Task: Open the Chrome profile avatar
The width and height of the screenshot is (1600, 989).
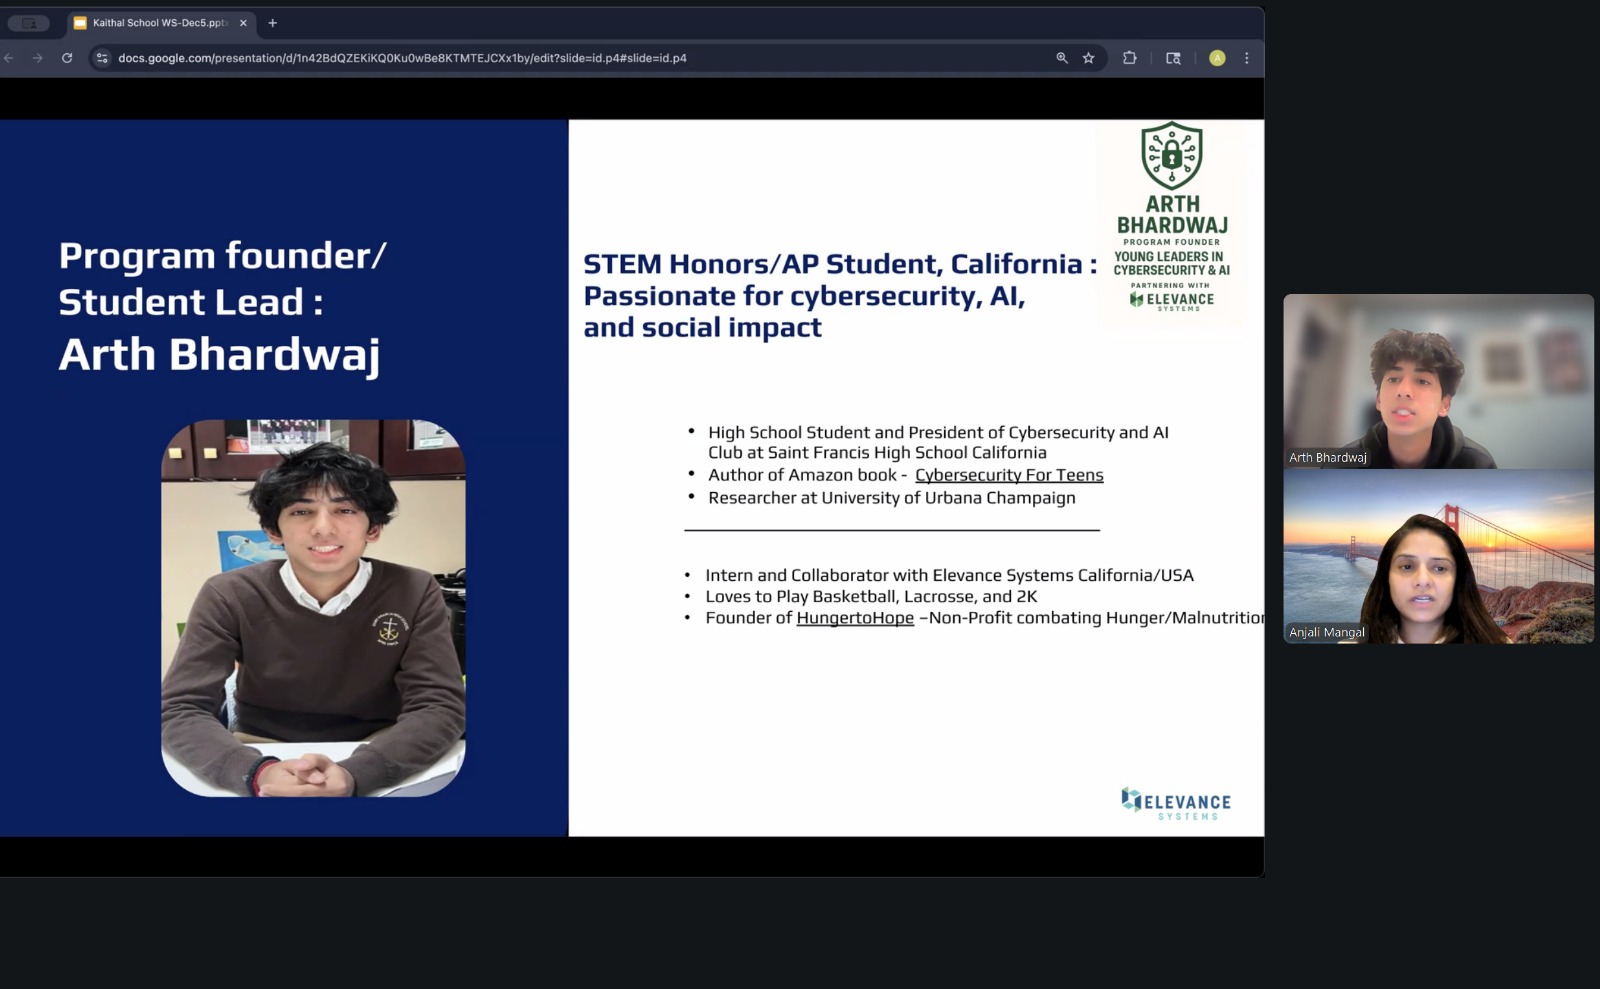Action: point(1217,58)
